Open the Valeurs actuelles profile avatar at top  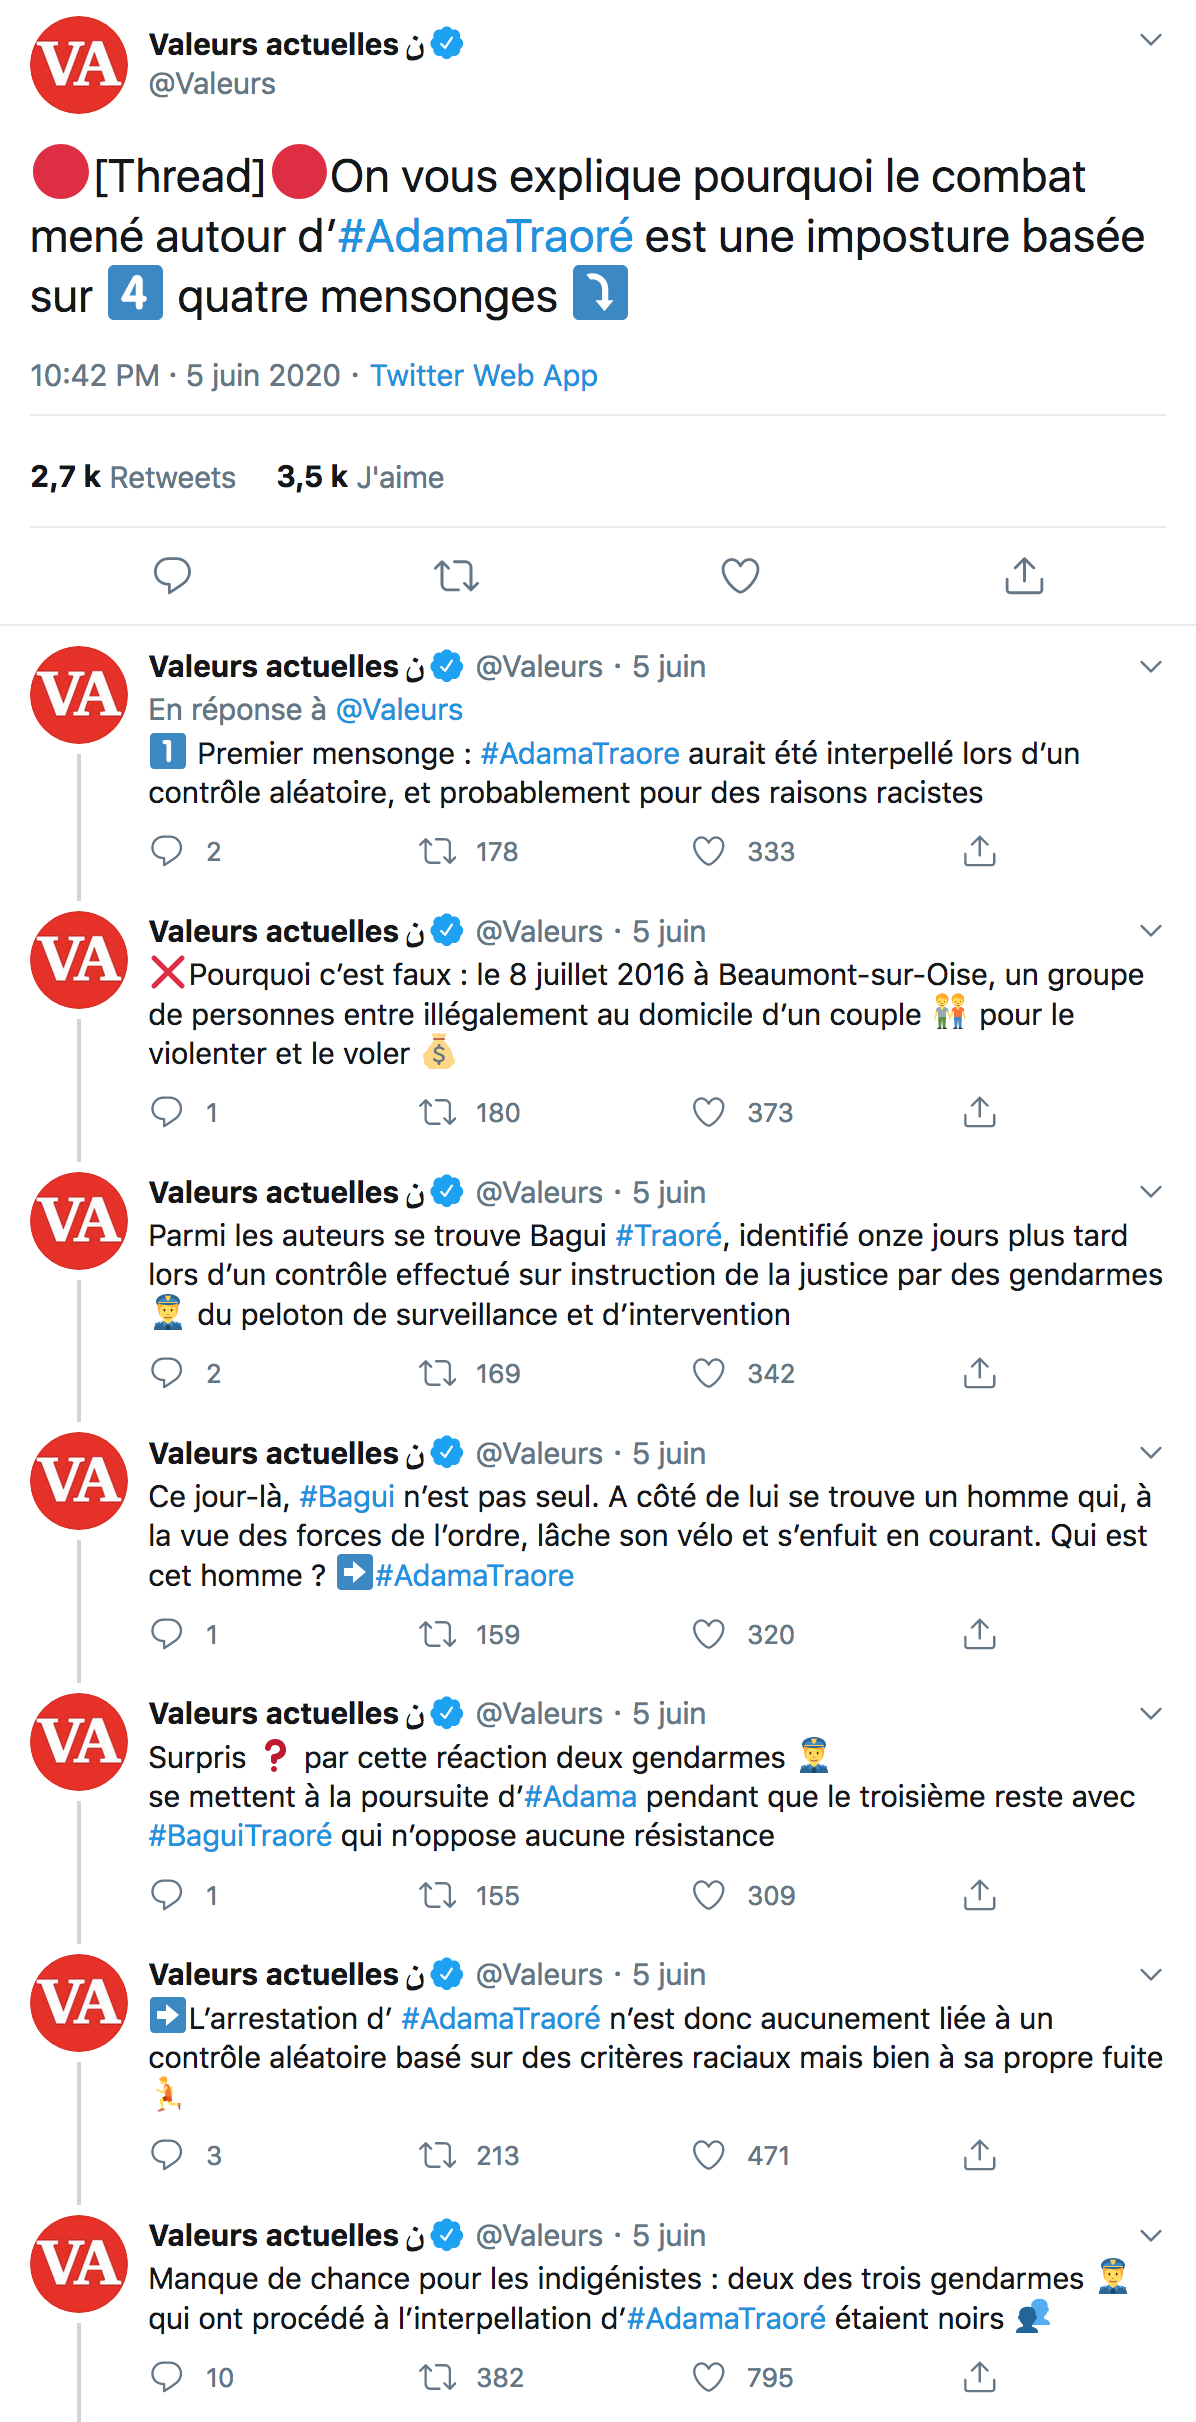pyautogui.click(x=79, y=65)
